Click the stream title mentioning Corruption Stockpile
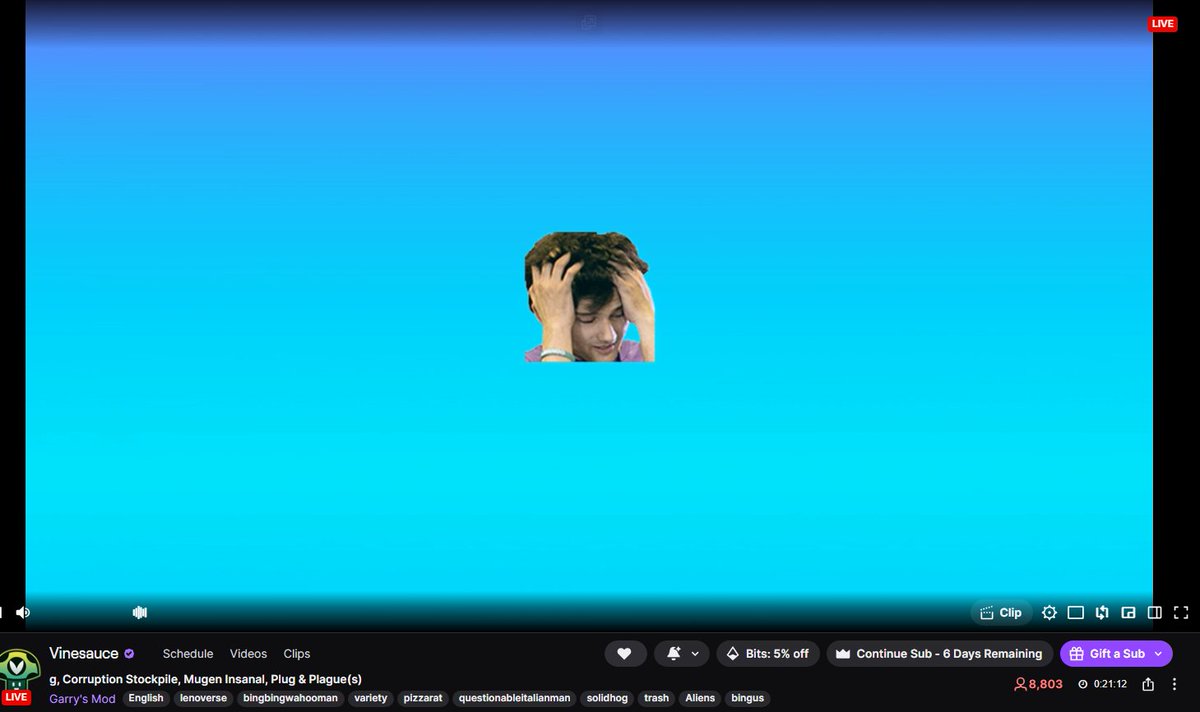The width and height of the screenshot is (1200, 712). coord(205,679)
